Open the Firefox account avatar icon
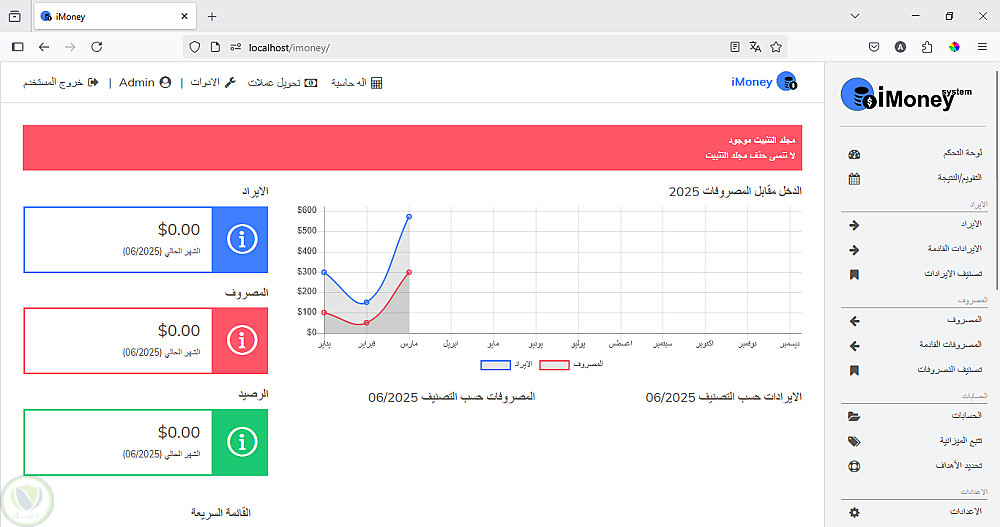Image resolution: width=1000 pixels, height=527 pixels. [x=900, y=47]
